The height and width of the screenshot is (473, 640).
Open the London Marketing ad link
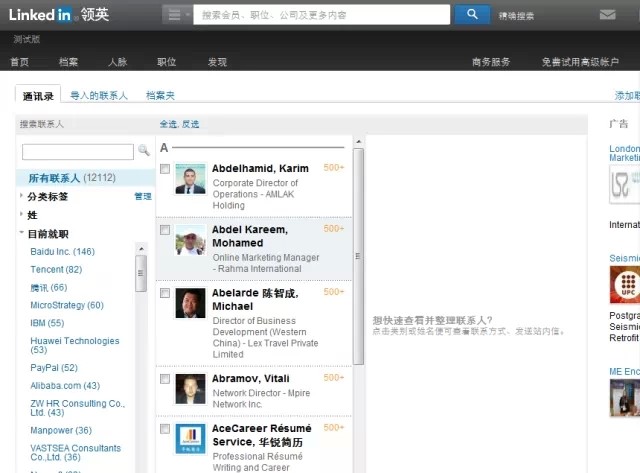click(x=624, y=153)
